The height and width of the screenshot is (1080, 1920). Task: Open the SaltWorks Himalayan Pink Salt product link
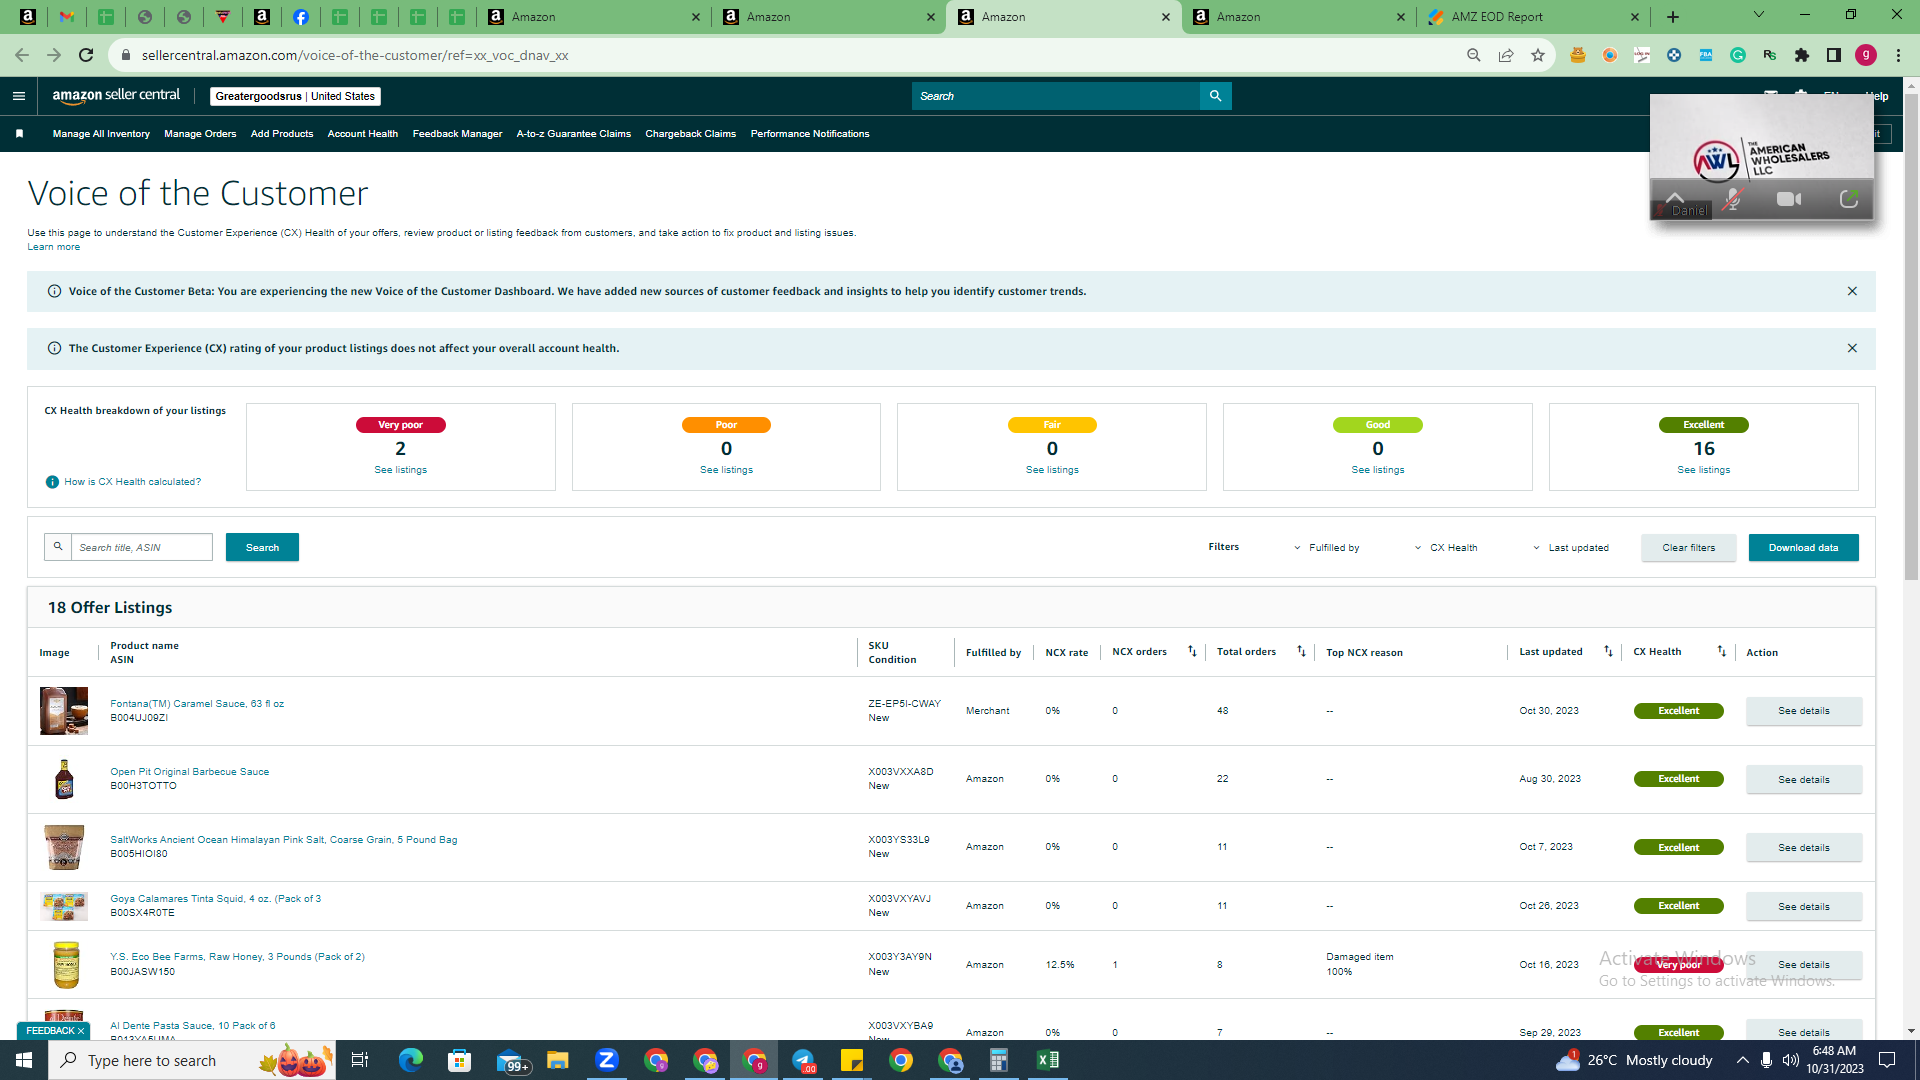pos(283,840)
